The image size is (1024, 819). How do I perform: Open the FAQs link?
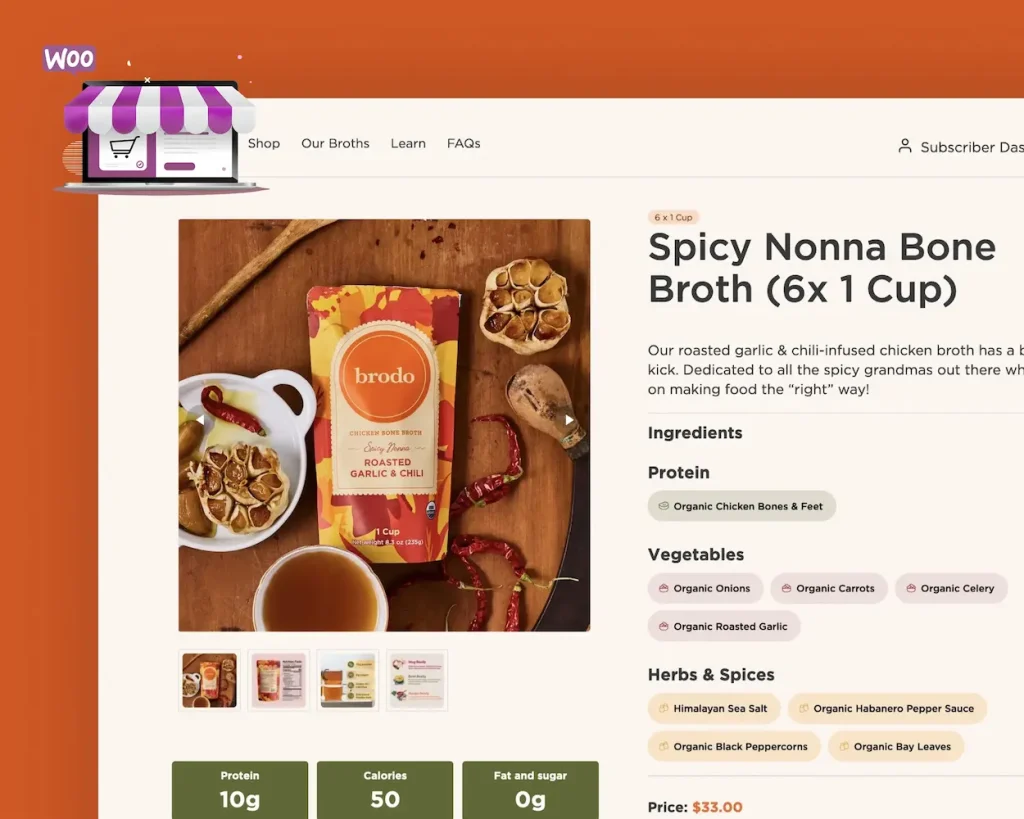464,143
